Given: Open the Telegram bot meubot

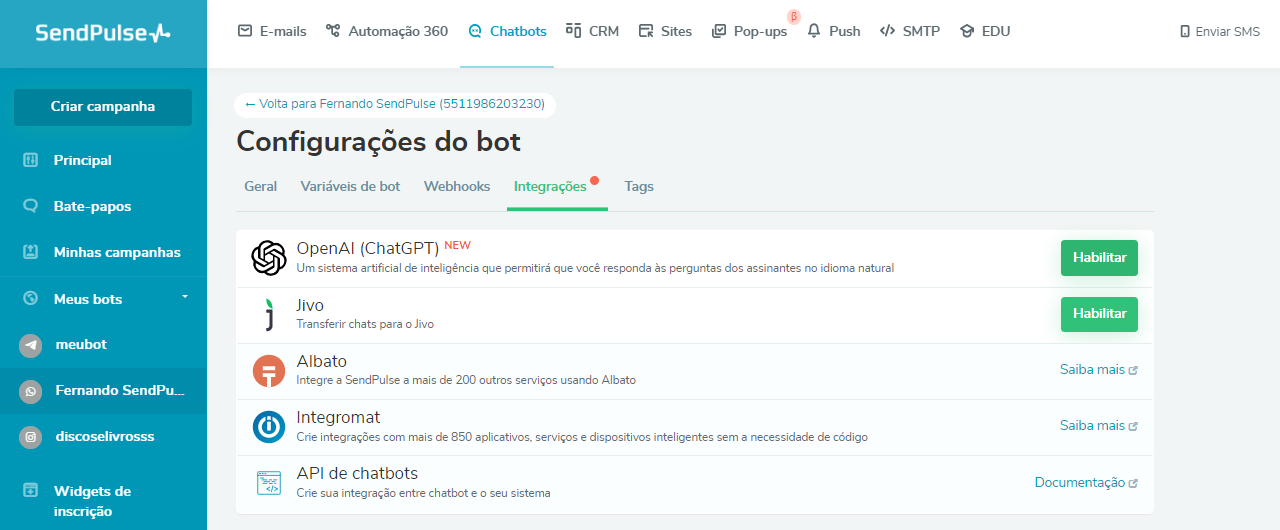Looking at the screenshot, I should [80, 345].
